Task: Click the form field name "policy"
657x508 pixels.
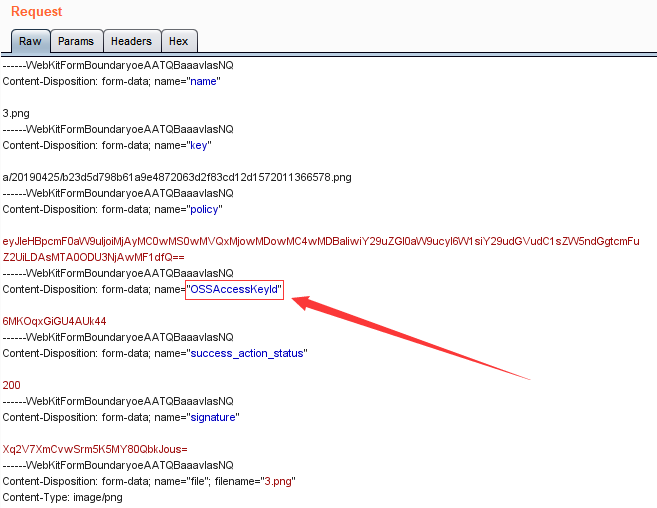Action: point(204,209)
